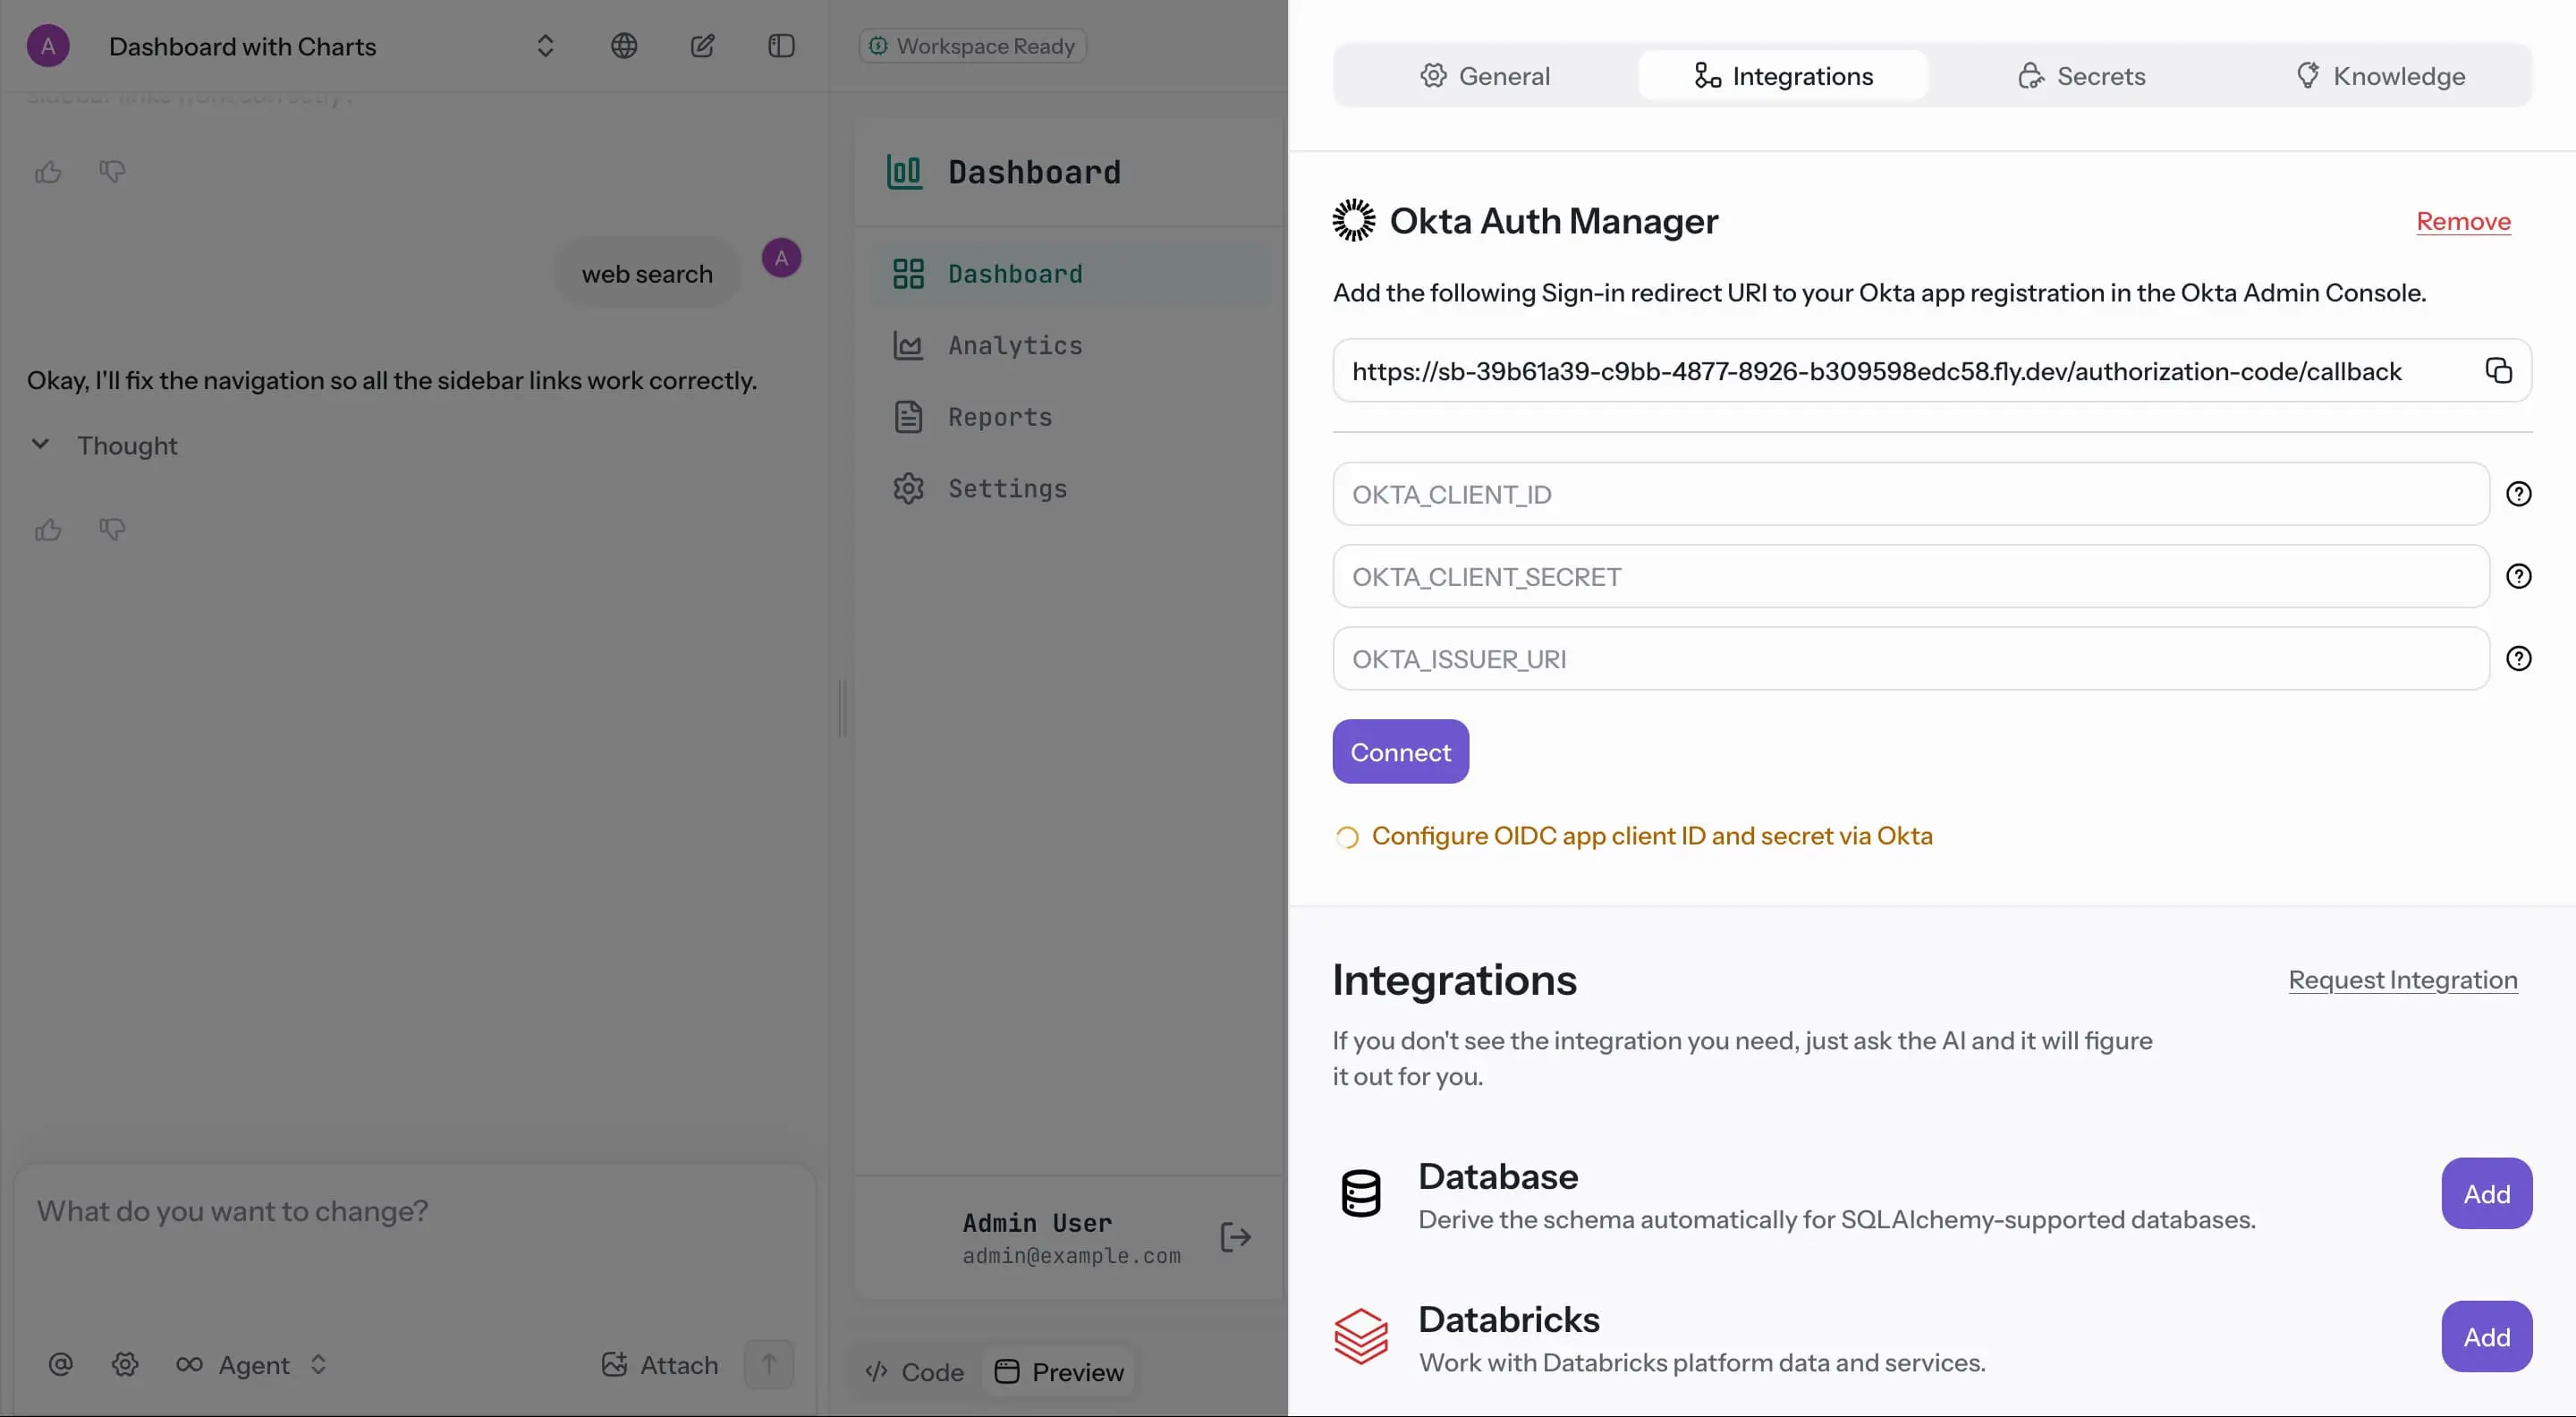Open the Secrets tab
This screenshot has width=2576, height=1417.
click(2081, 76)
